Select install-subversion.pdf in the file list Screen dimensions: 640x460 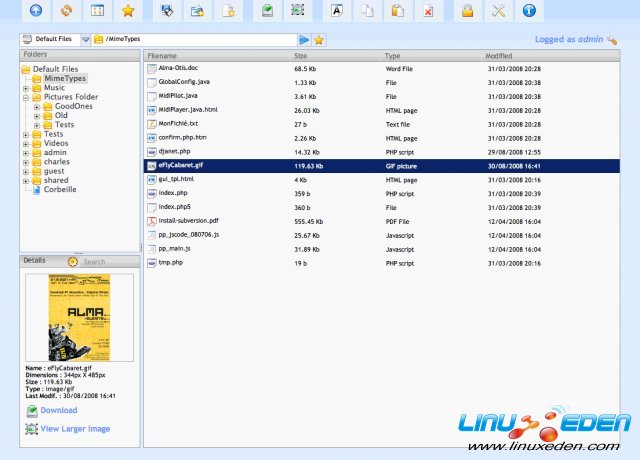188,220
